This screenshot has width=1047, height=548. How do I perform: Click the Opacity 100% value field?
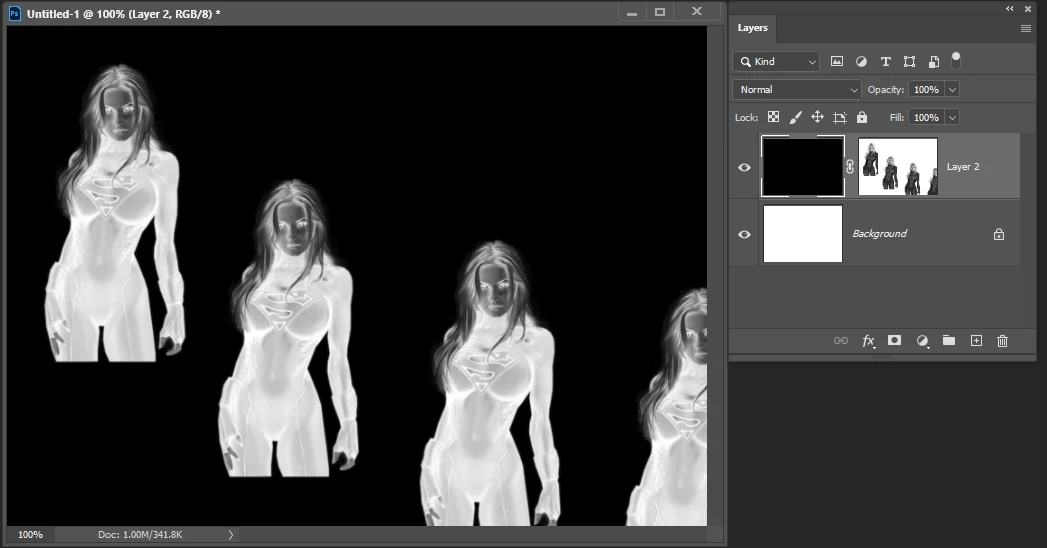click(927, 89)
